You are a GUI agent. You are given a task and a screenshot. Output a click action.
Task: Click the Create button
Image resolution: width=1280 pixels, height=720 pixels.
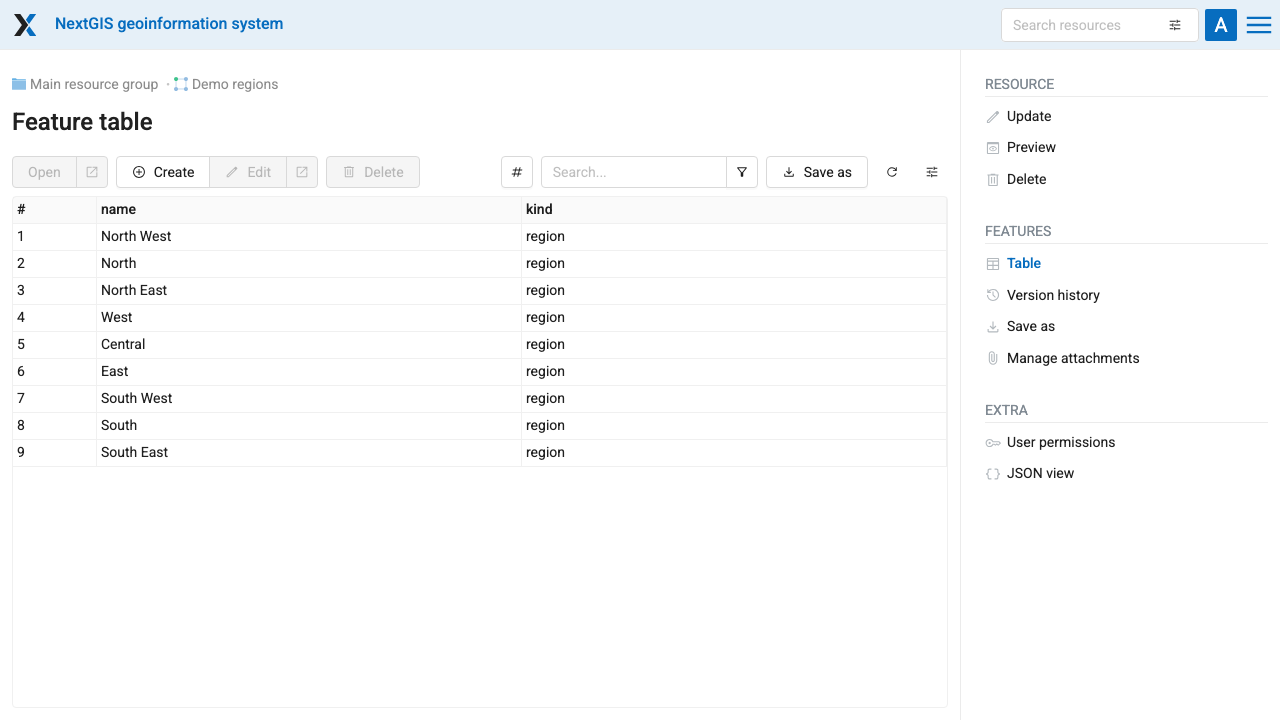163,172
